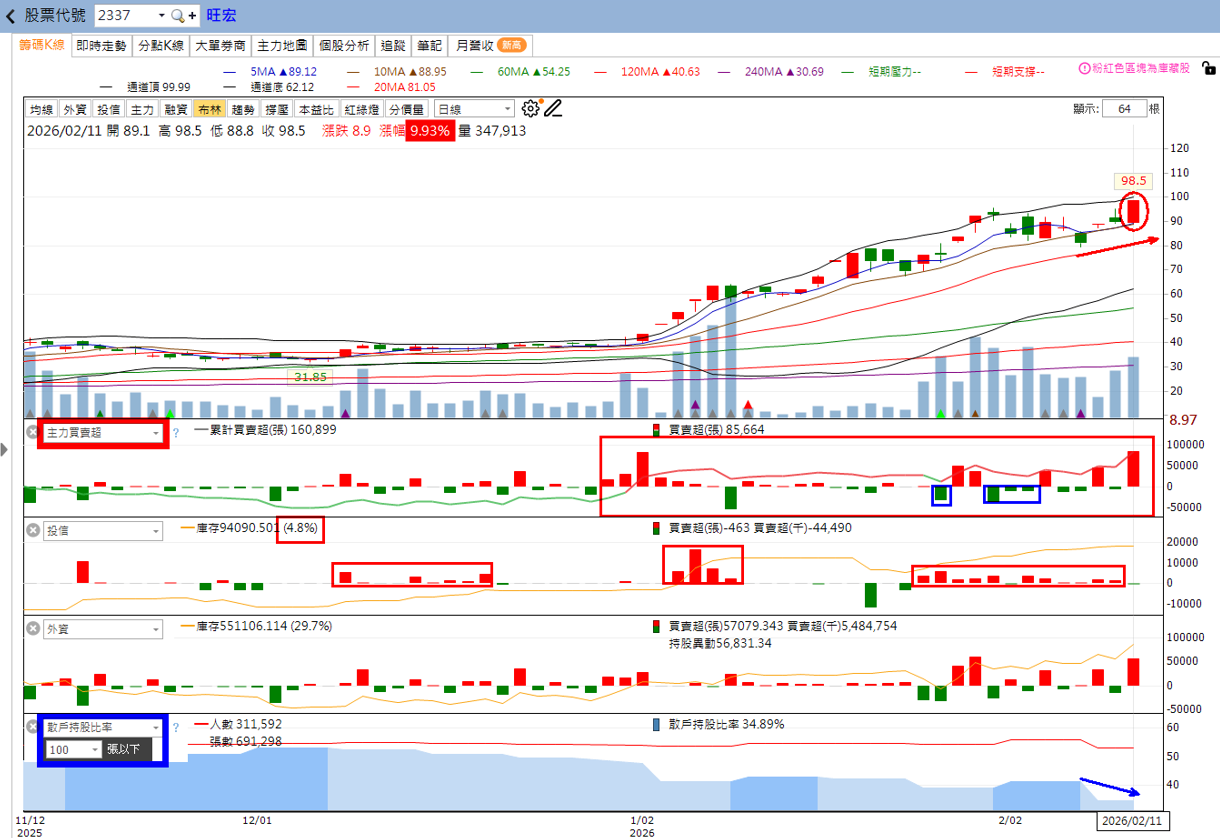Switch to the 籌碼K線 tab
This screenshot has width=1220, height=838.
click(x=42, y=45)
